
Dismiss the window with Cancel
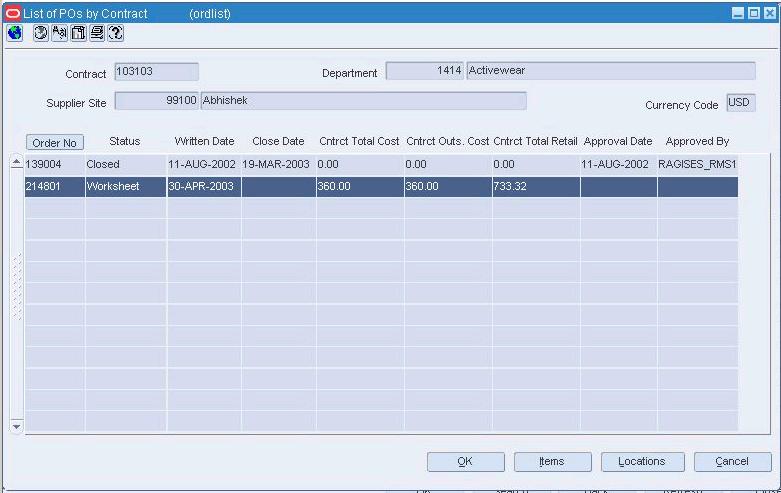click(732, 462)
